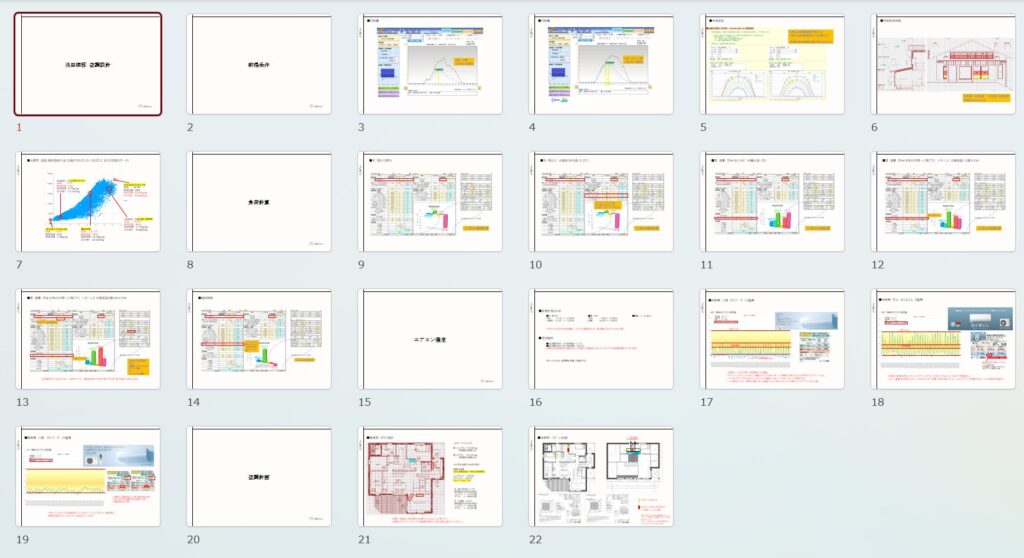This screenshot has height=558, width=1024.
Task: Select slide 9 thumbnail
Action: click(431, 202)
